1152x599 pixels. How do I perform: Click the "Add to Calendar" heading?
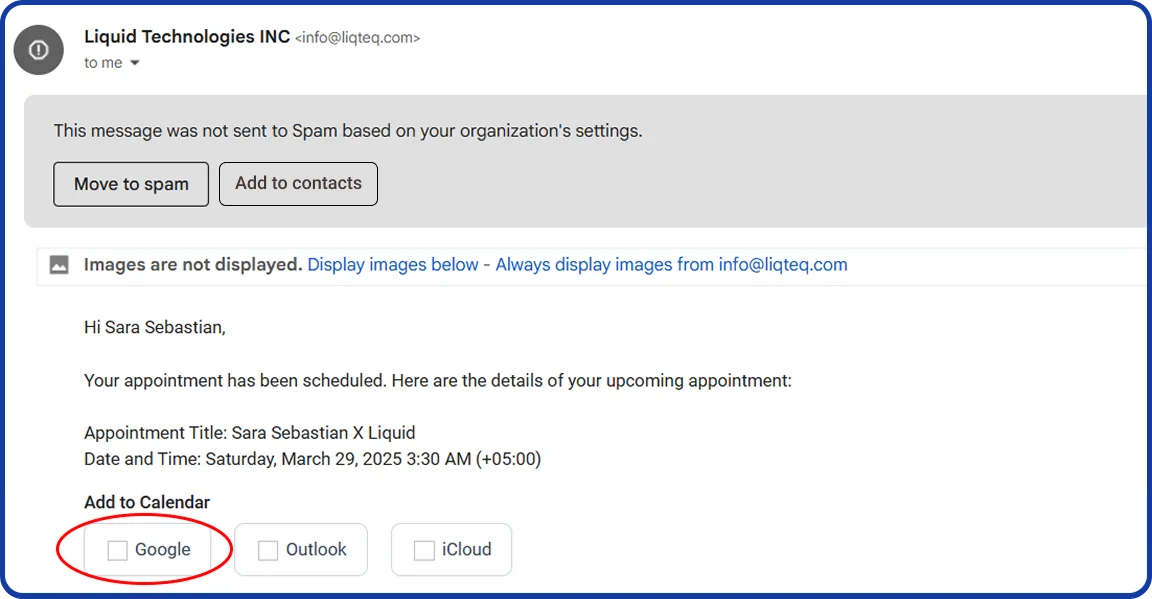[147, 502]
